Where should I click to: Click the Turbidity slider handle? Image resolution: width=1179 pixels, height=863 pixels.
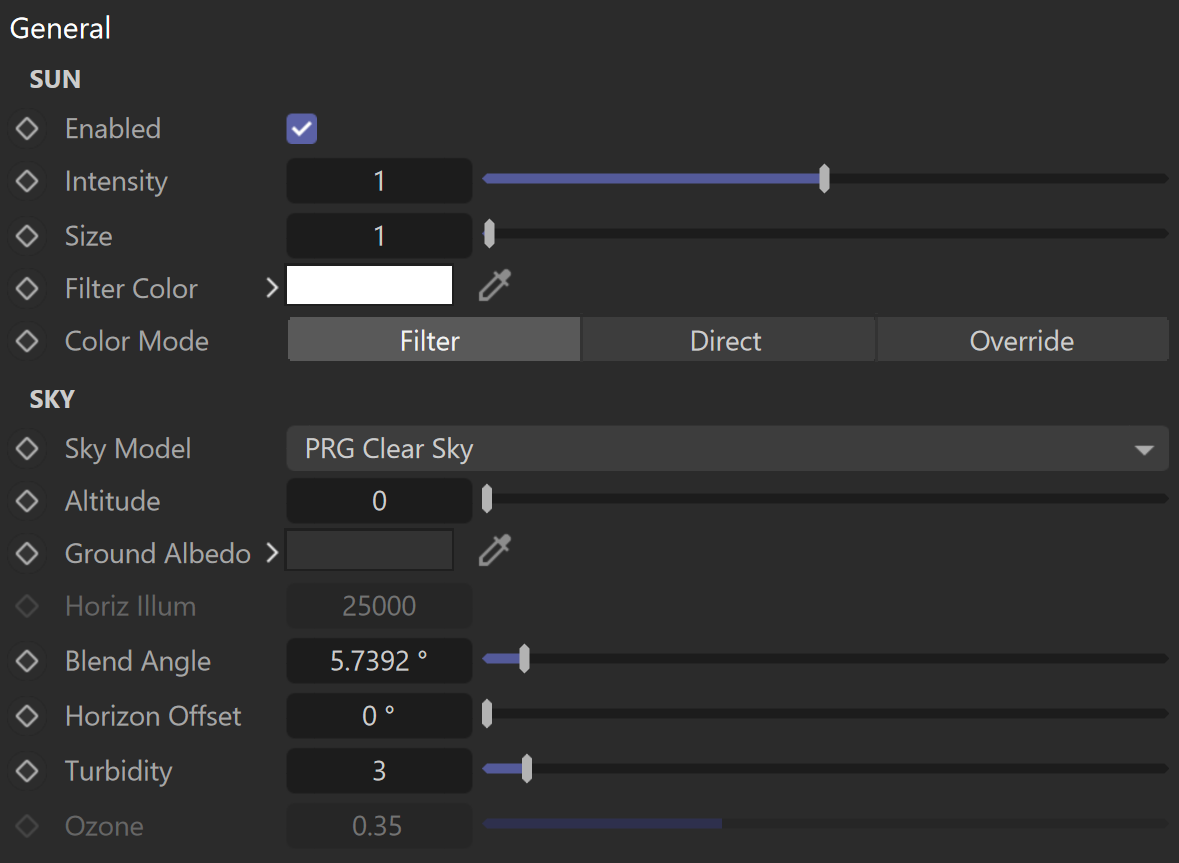(527, 768)
